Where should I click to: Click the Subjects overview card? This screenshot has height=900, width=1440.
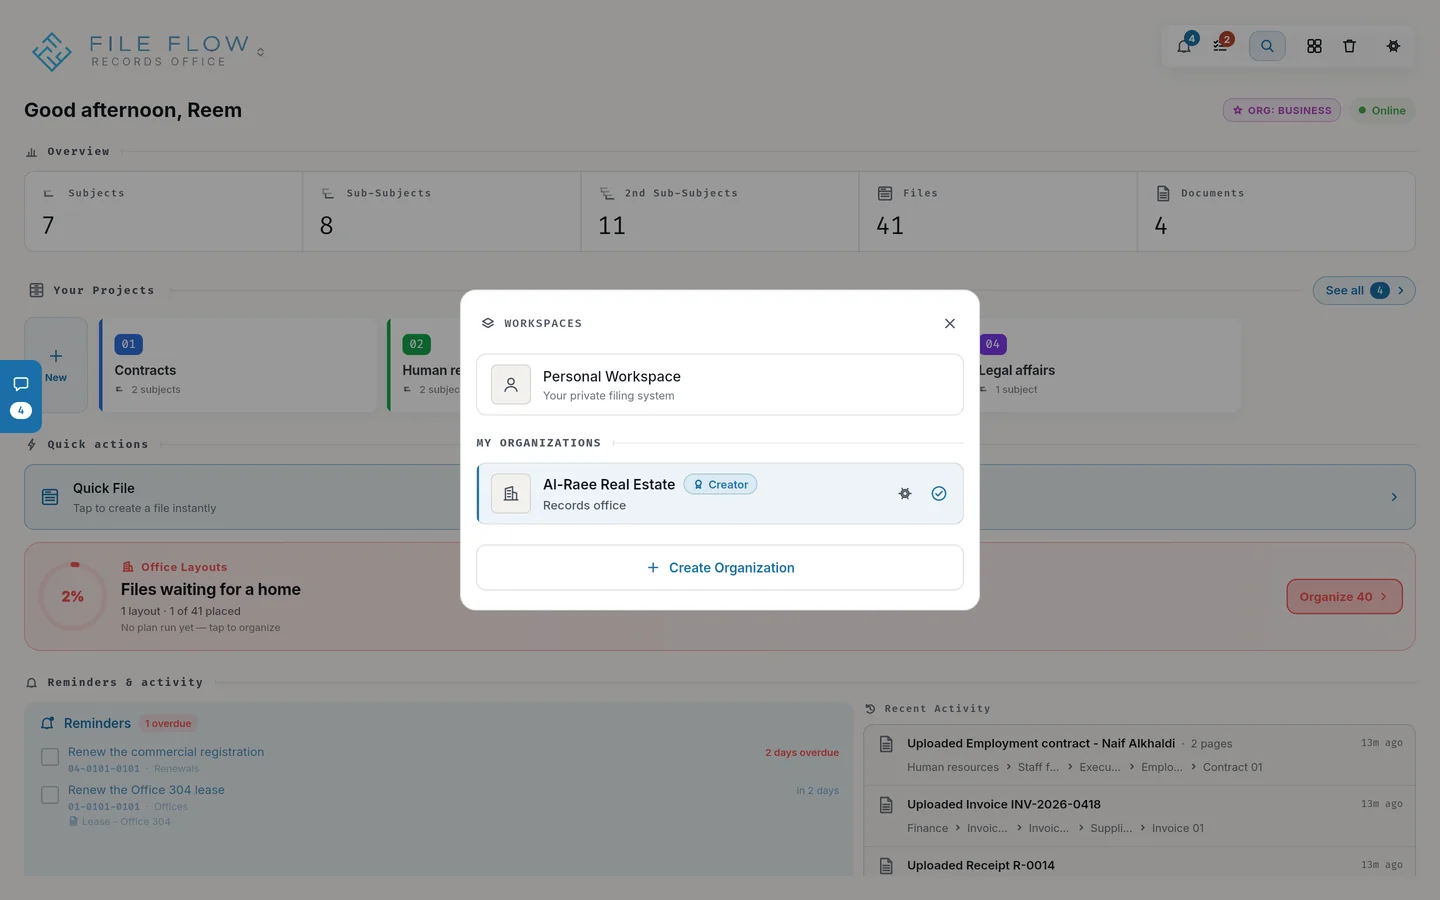(x=164, y=211)
